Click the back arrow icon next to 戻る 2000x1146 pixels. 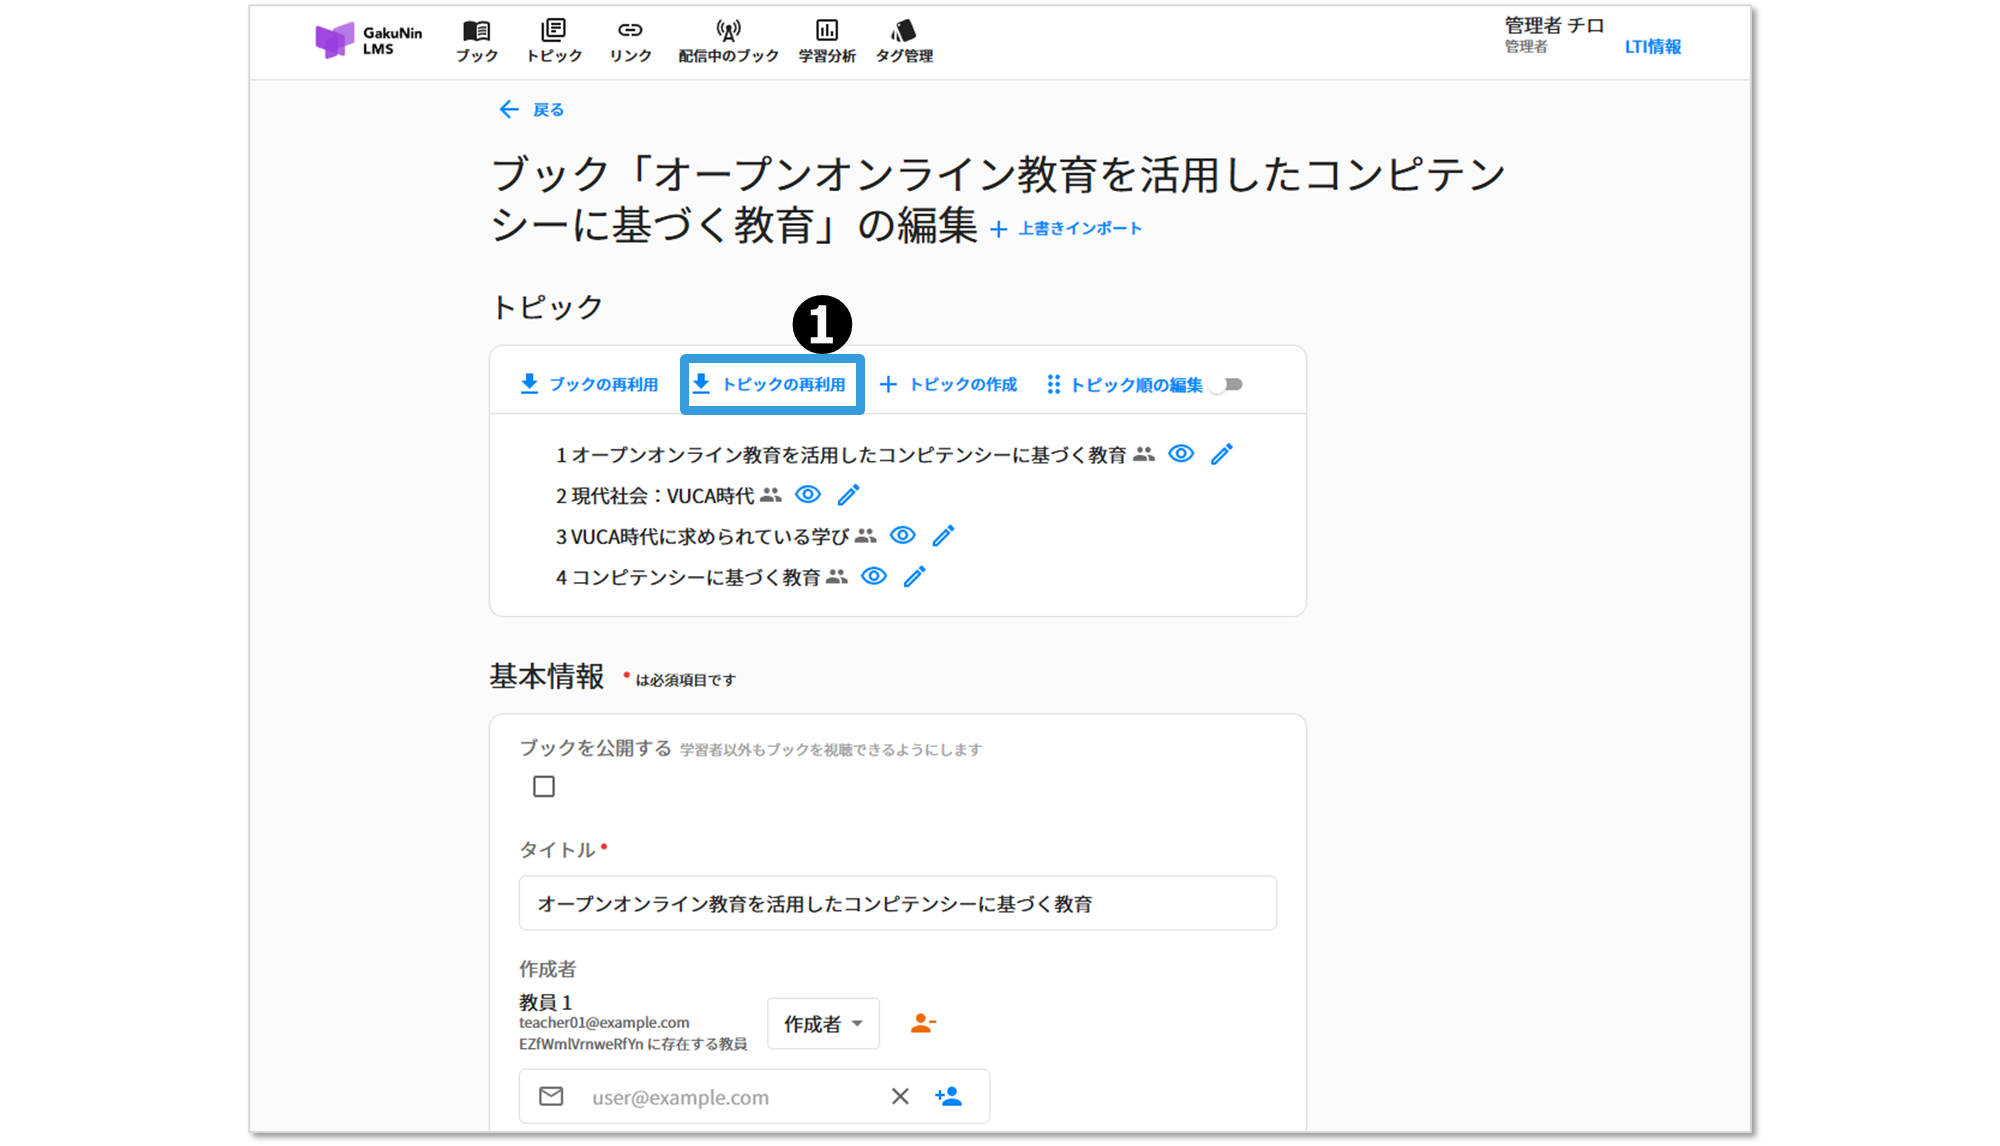click(x=509, y=110)
